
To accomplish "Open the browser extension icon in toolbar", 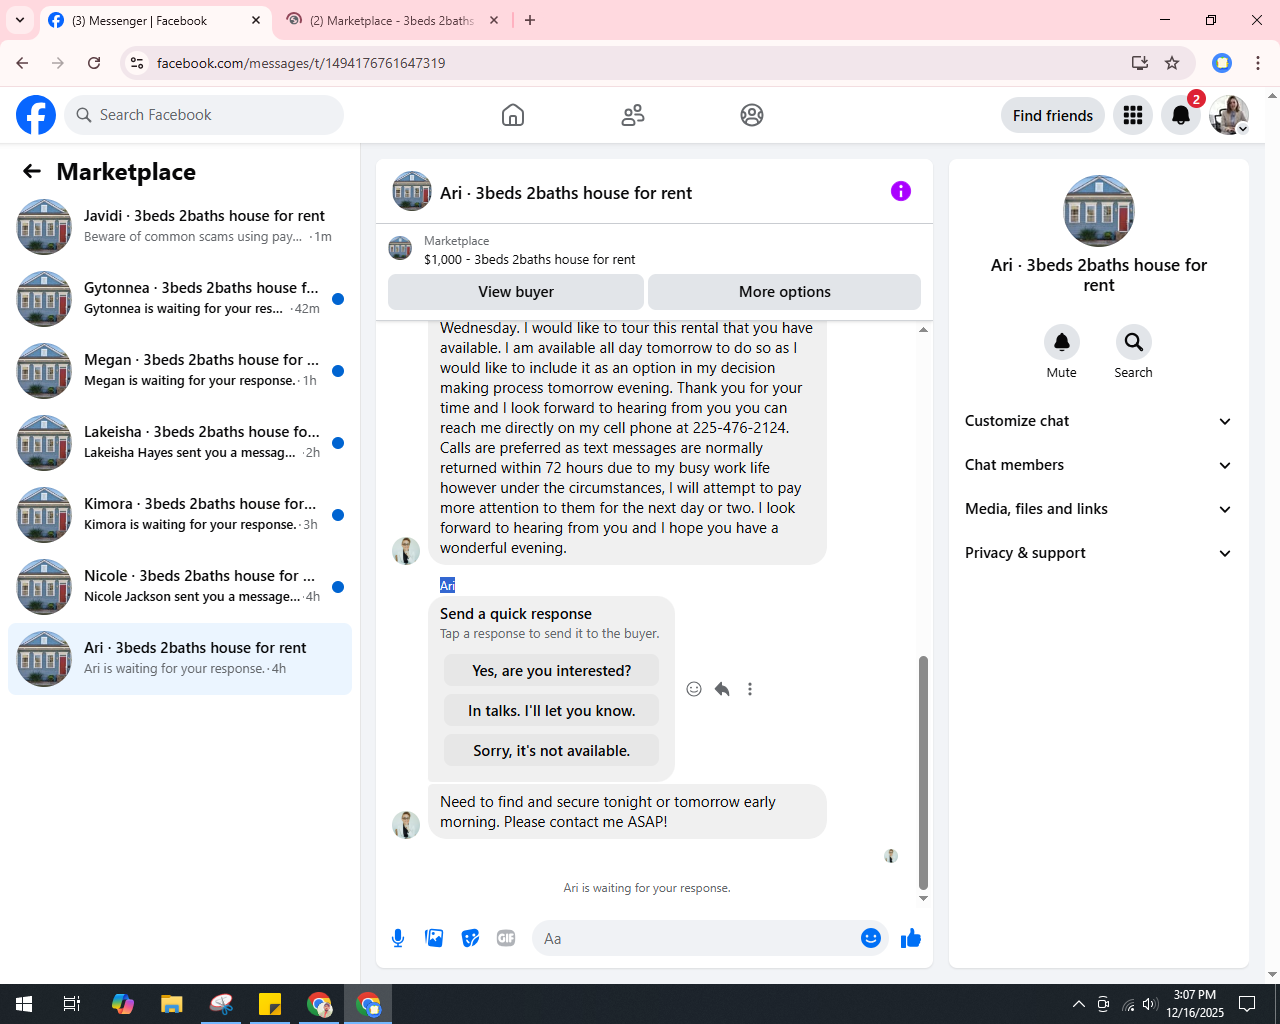I will point(1222,63).
